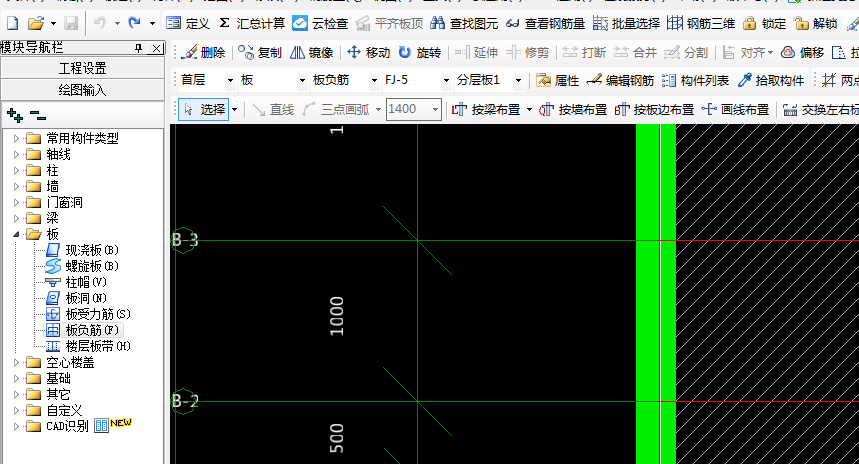Open the 属性 properties panel
This screenshot has height=464, width=859.
tap(557, 81)
